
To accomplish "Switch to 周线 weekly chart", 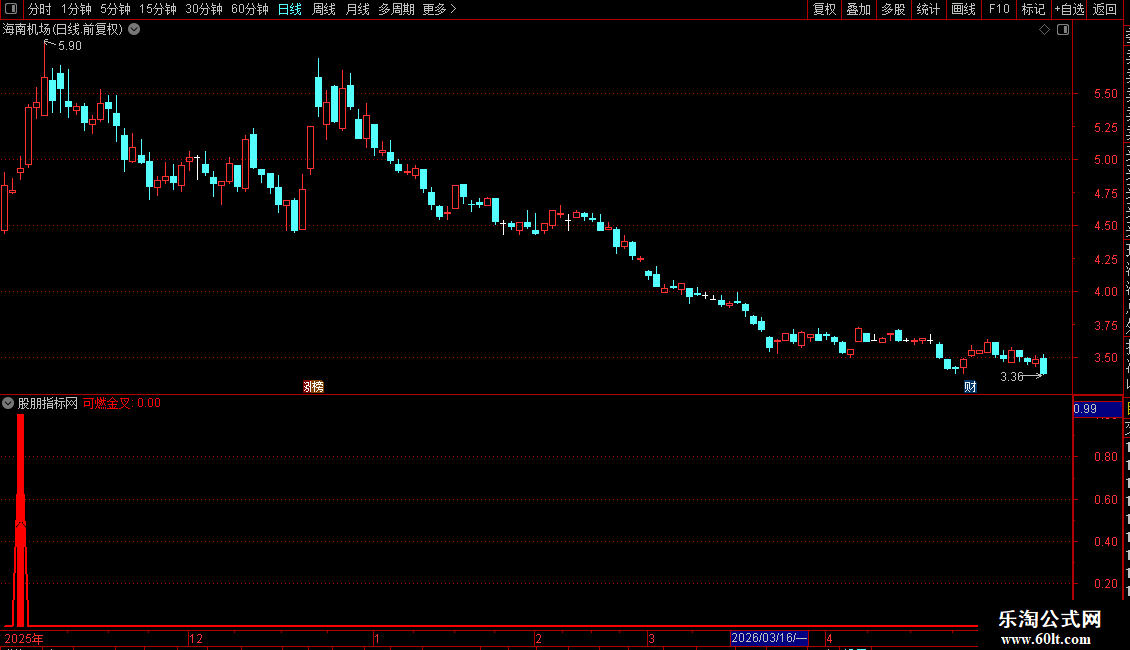I will click(x=324, y=9).
